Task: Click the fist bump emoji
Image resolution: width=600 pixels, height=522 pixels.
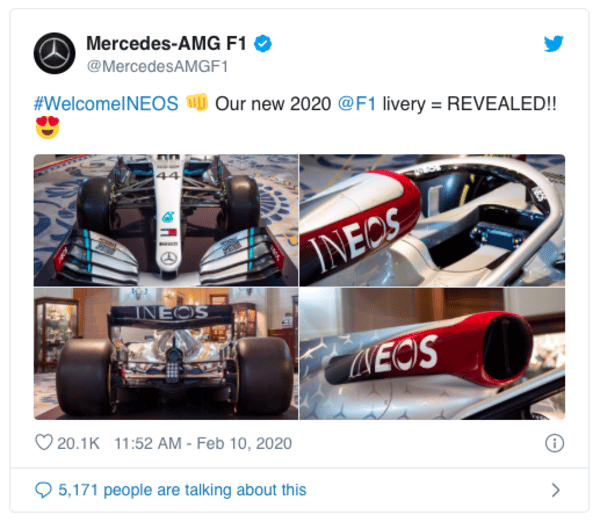Action: click(197, 103)
